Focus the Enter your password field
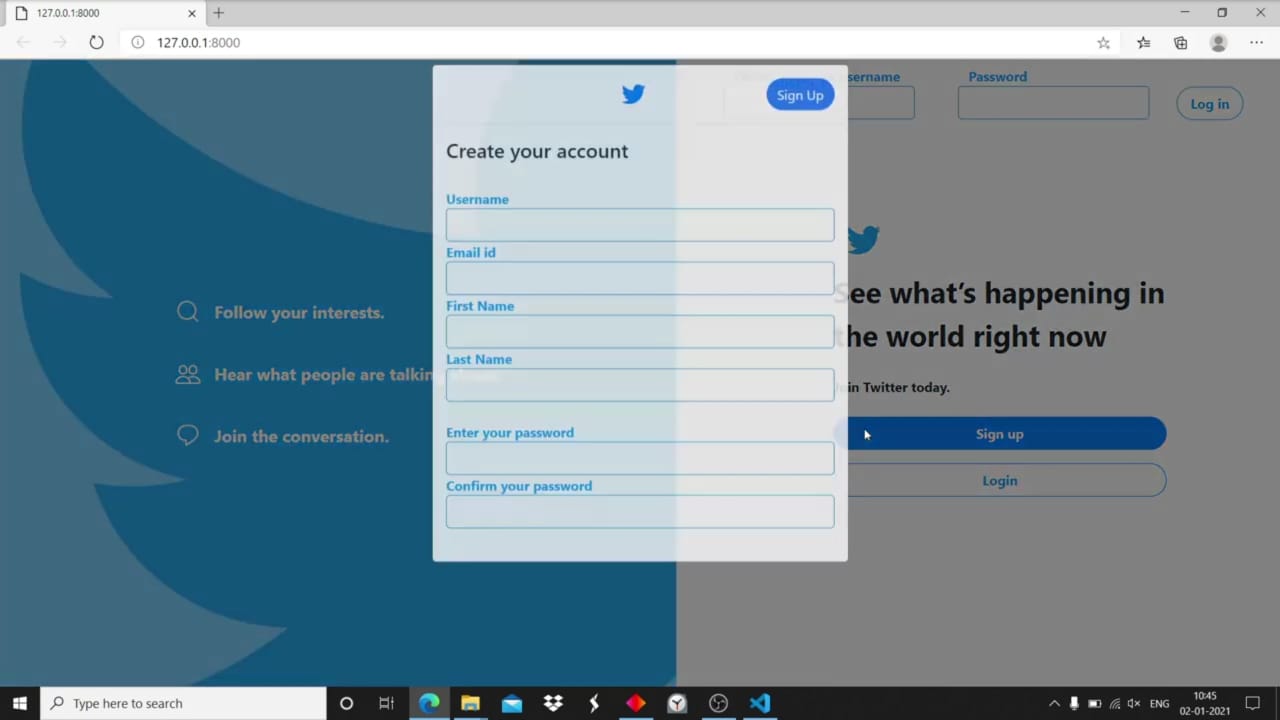Screen dimensions: 1280x720 click(640, 458)
